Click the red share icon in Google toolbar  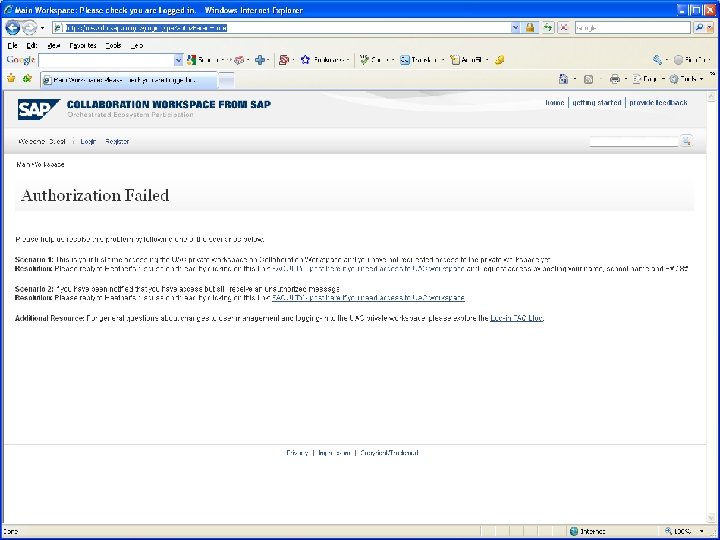tap(284, 60)
